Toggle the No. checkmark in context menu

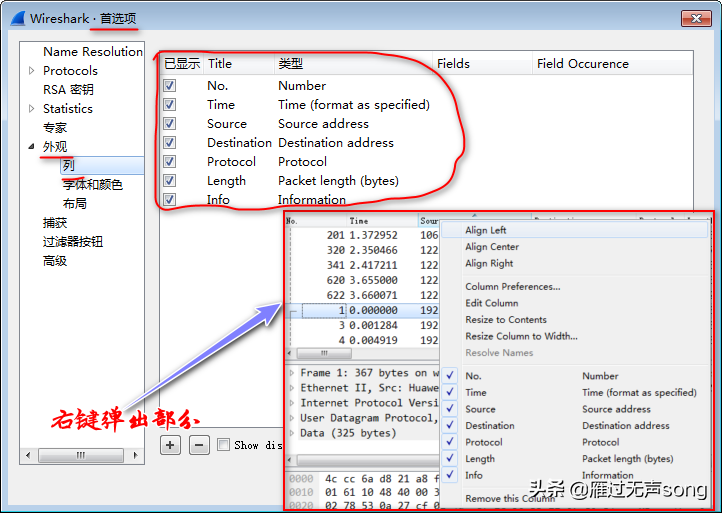450,376
